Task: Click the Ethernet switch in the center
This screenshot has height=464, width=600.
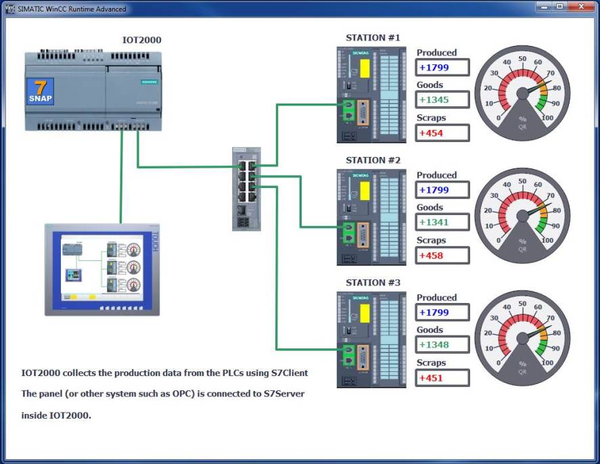Action: (246, 189)
